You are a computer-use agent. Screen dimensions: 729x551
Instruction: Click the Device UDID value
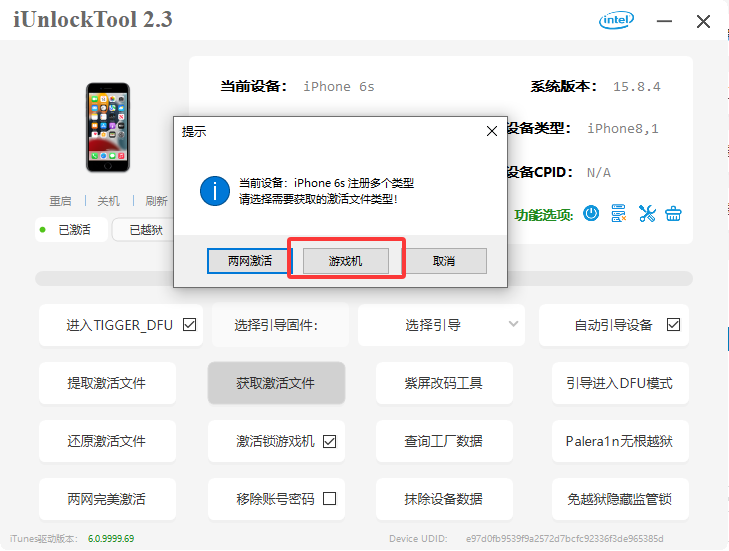564,538
